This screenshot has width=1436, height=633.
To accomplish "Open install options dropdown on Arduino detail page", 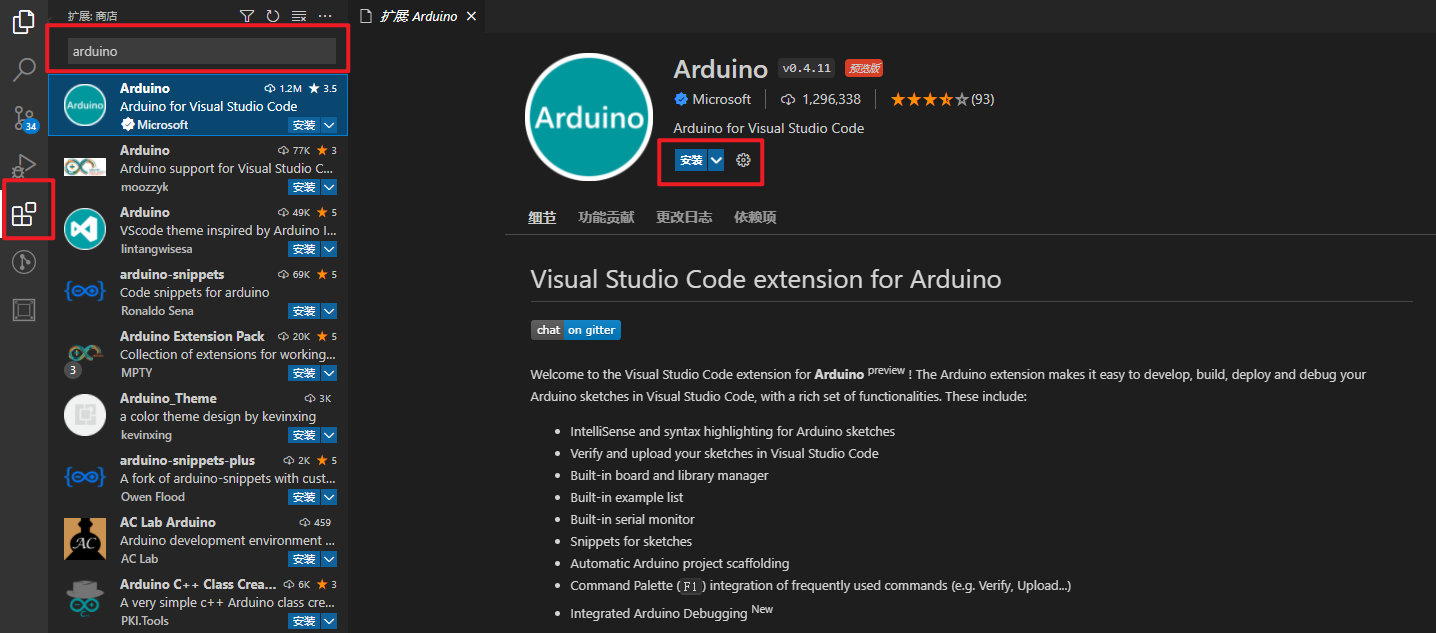I will point(716,160).
